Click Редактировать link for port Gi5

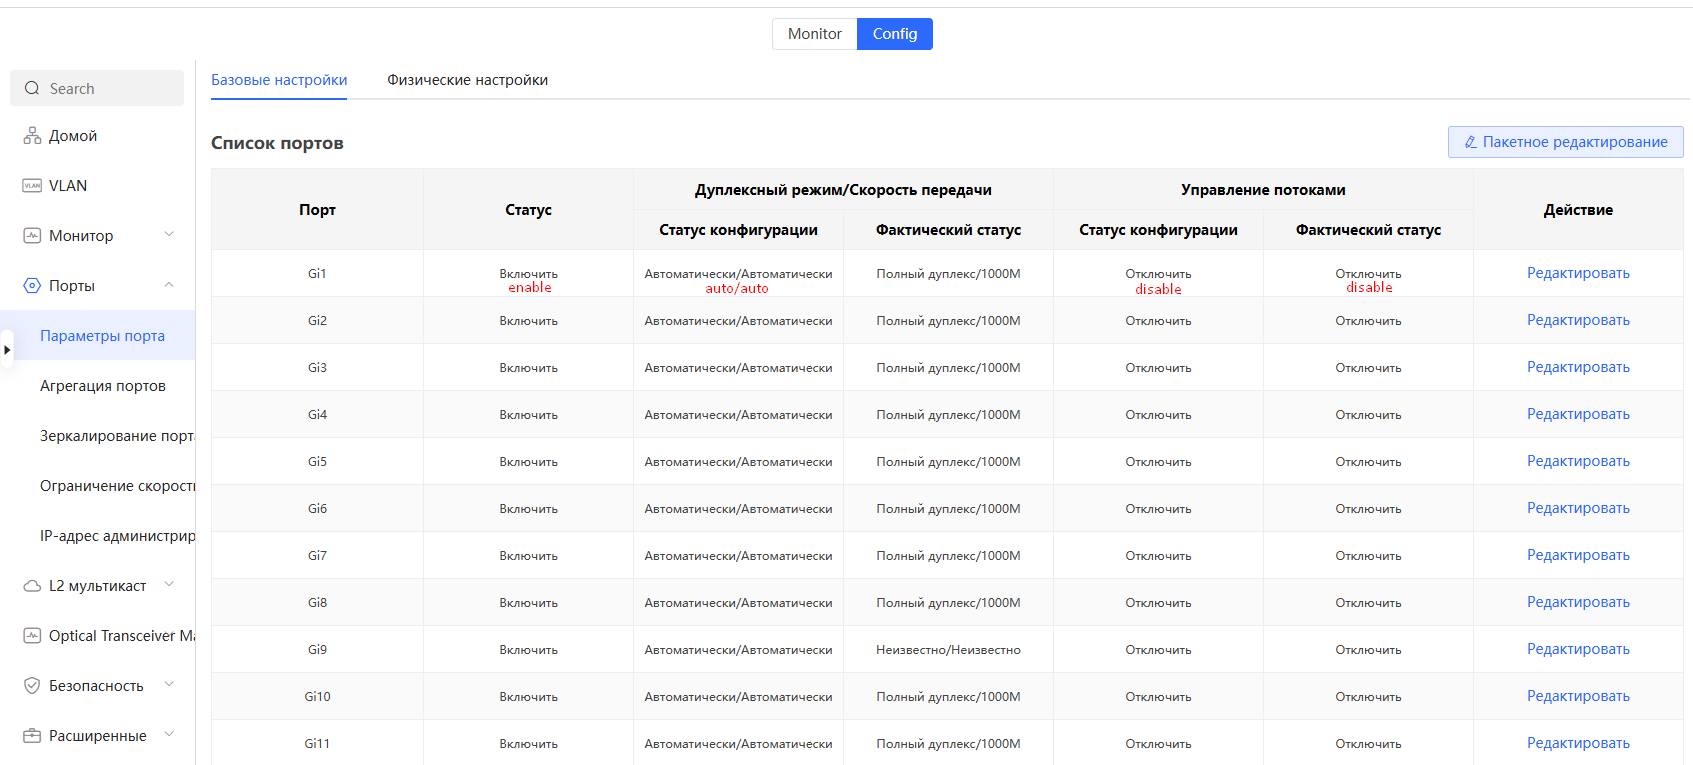[x=1577, y=461]
